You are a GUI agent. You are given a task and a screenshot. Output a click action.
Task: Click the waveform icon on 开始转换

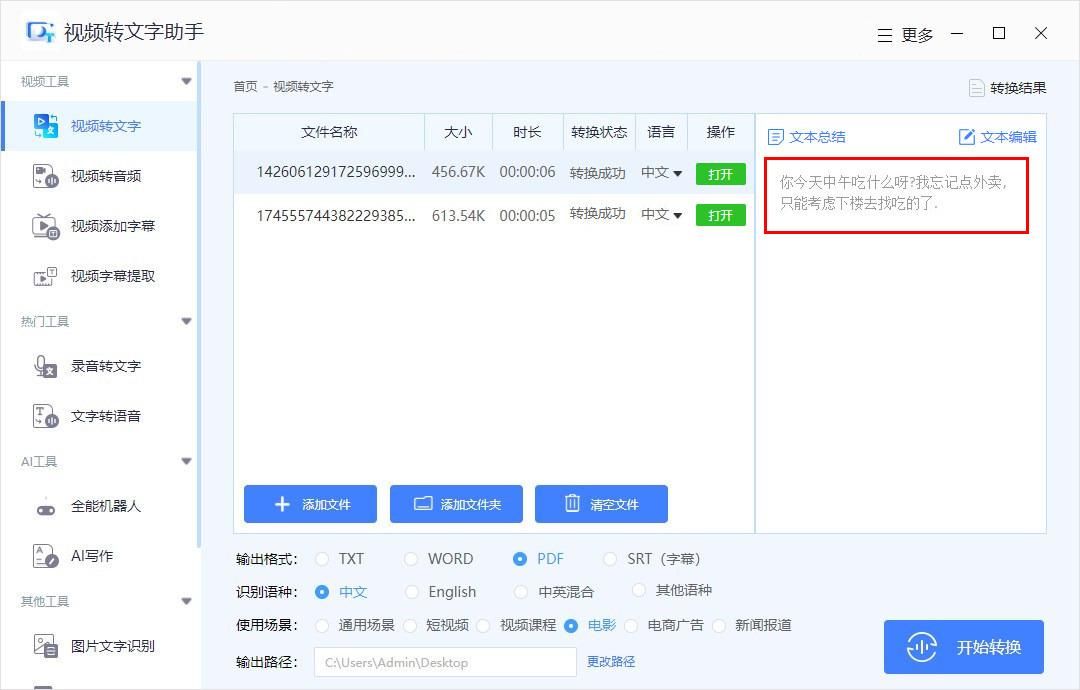922,647
